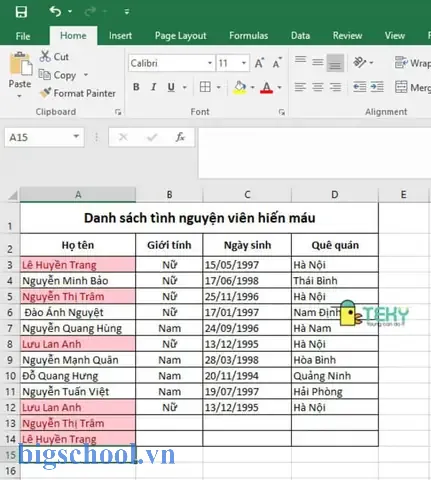Open Customize Quick Access Toolbar dropdown
Image resolution: width=431 pixels, height=480 pixels.
pos(127,12)
